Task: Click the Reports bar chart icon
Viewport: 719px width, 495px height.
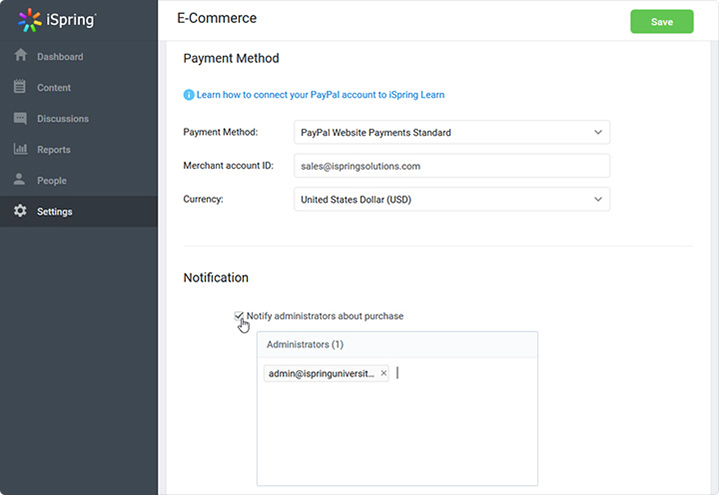Action: click(x=20, y=149)
